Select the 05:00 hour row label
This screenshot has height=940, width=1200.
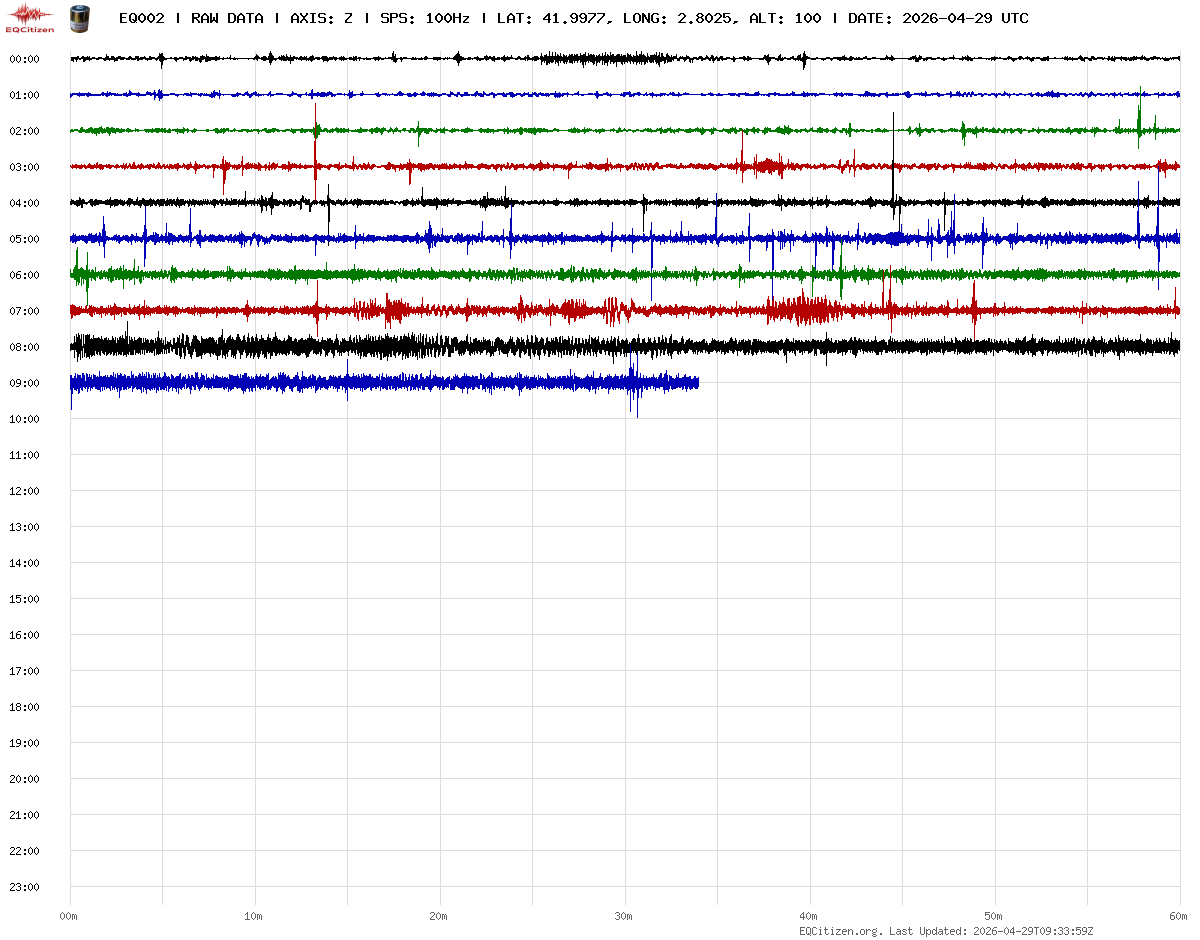tap(24, 239)
